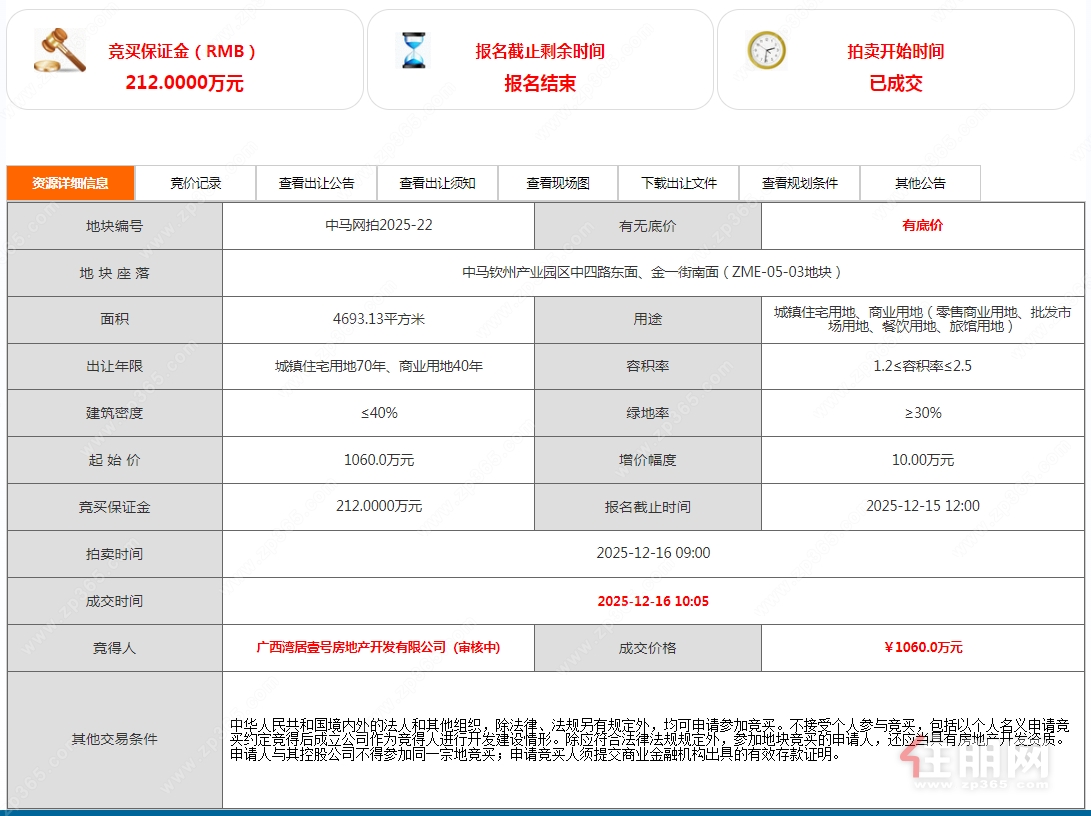This screenshot has height=816, width=1091.
Task: Click winning bidder 广西湾居壹号房地产开发有限公司
Action: (x=378, y=647)
